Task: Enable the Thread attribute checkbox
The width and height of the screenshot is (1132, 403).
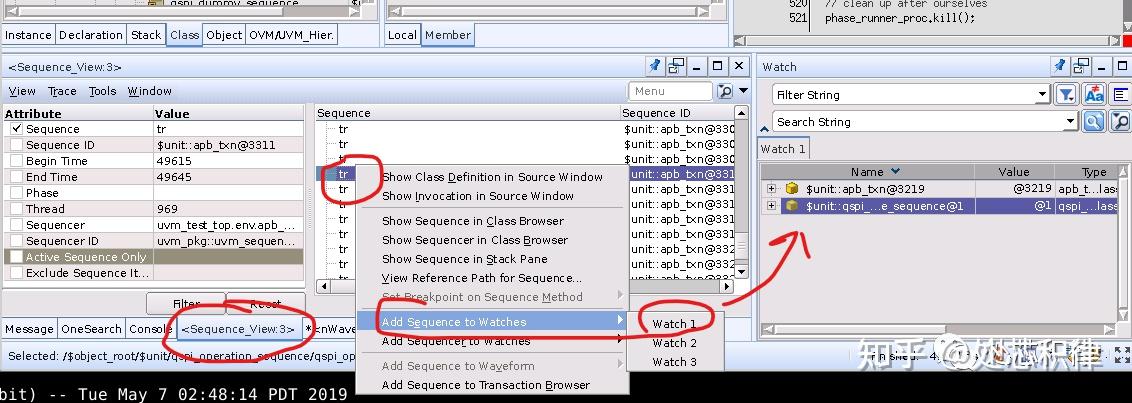Action: click(17, 209)
